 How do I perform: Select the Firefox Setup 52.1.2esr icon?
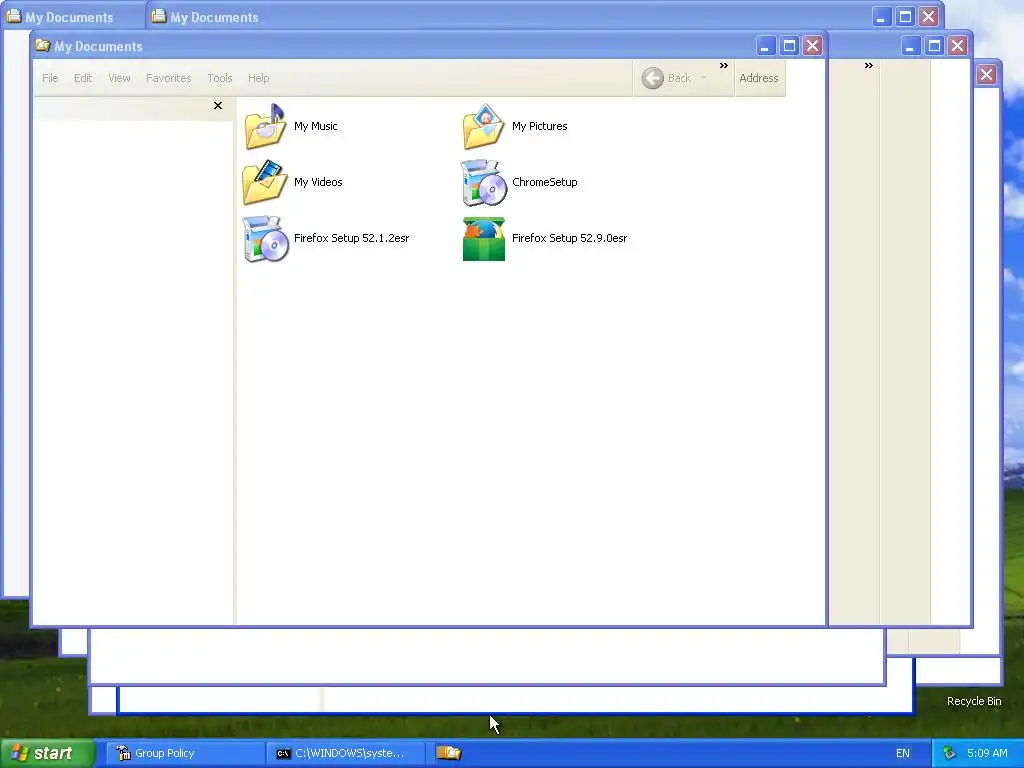pyautogui.click(x=265, y=238)
